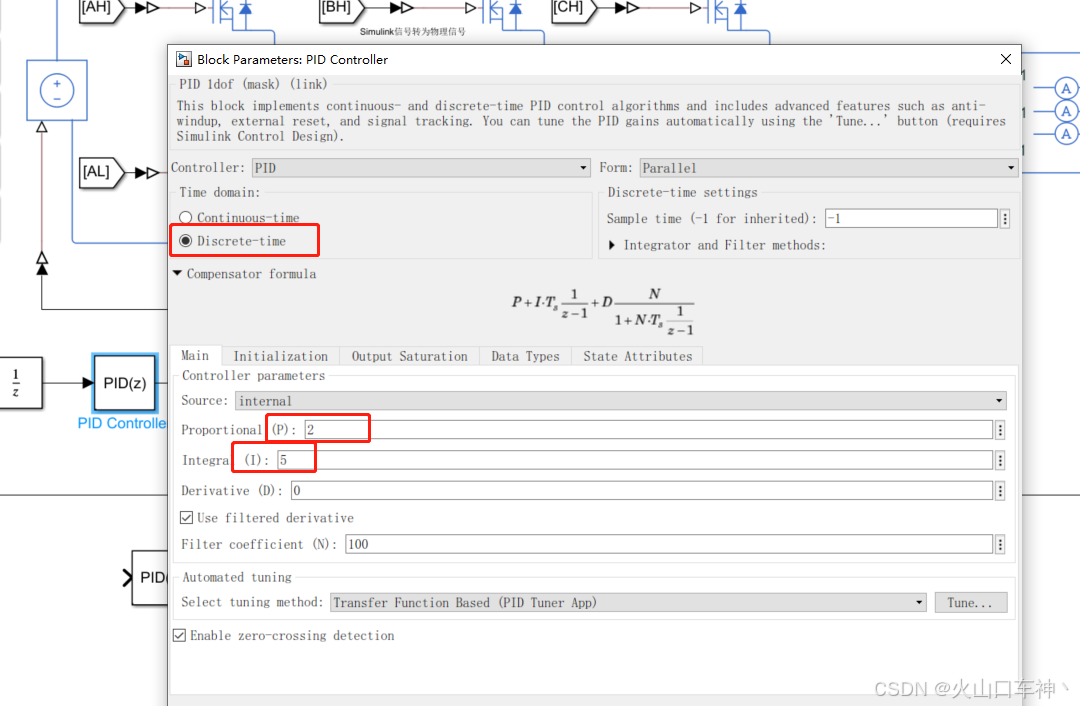The height and width of the screenshot is (706, 1080).
Task: Click the Simulink signal conversion annotation text
Action: [413, 32]
